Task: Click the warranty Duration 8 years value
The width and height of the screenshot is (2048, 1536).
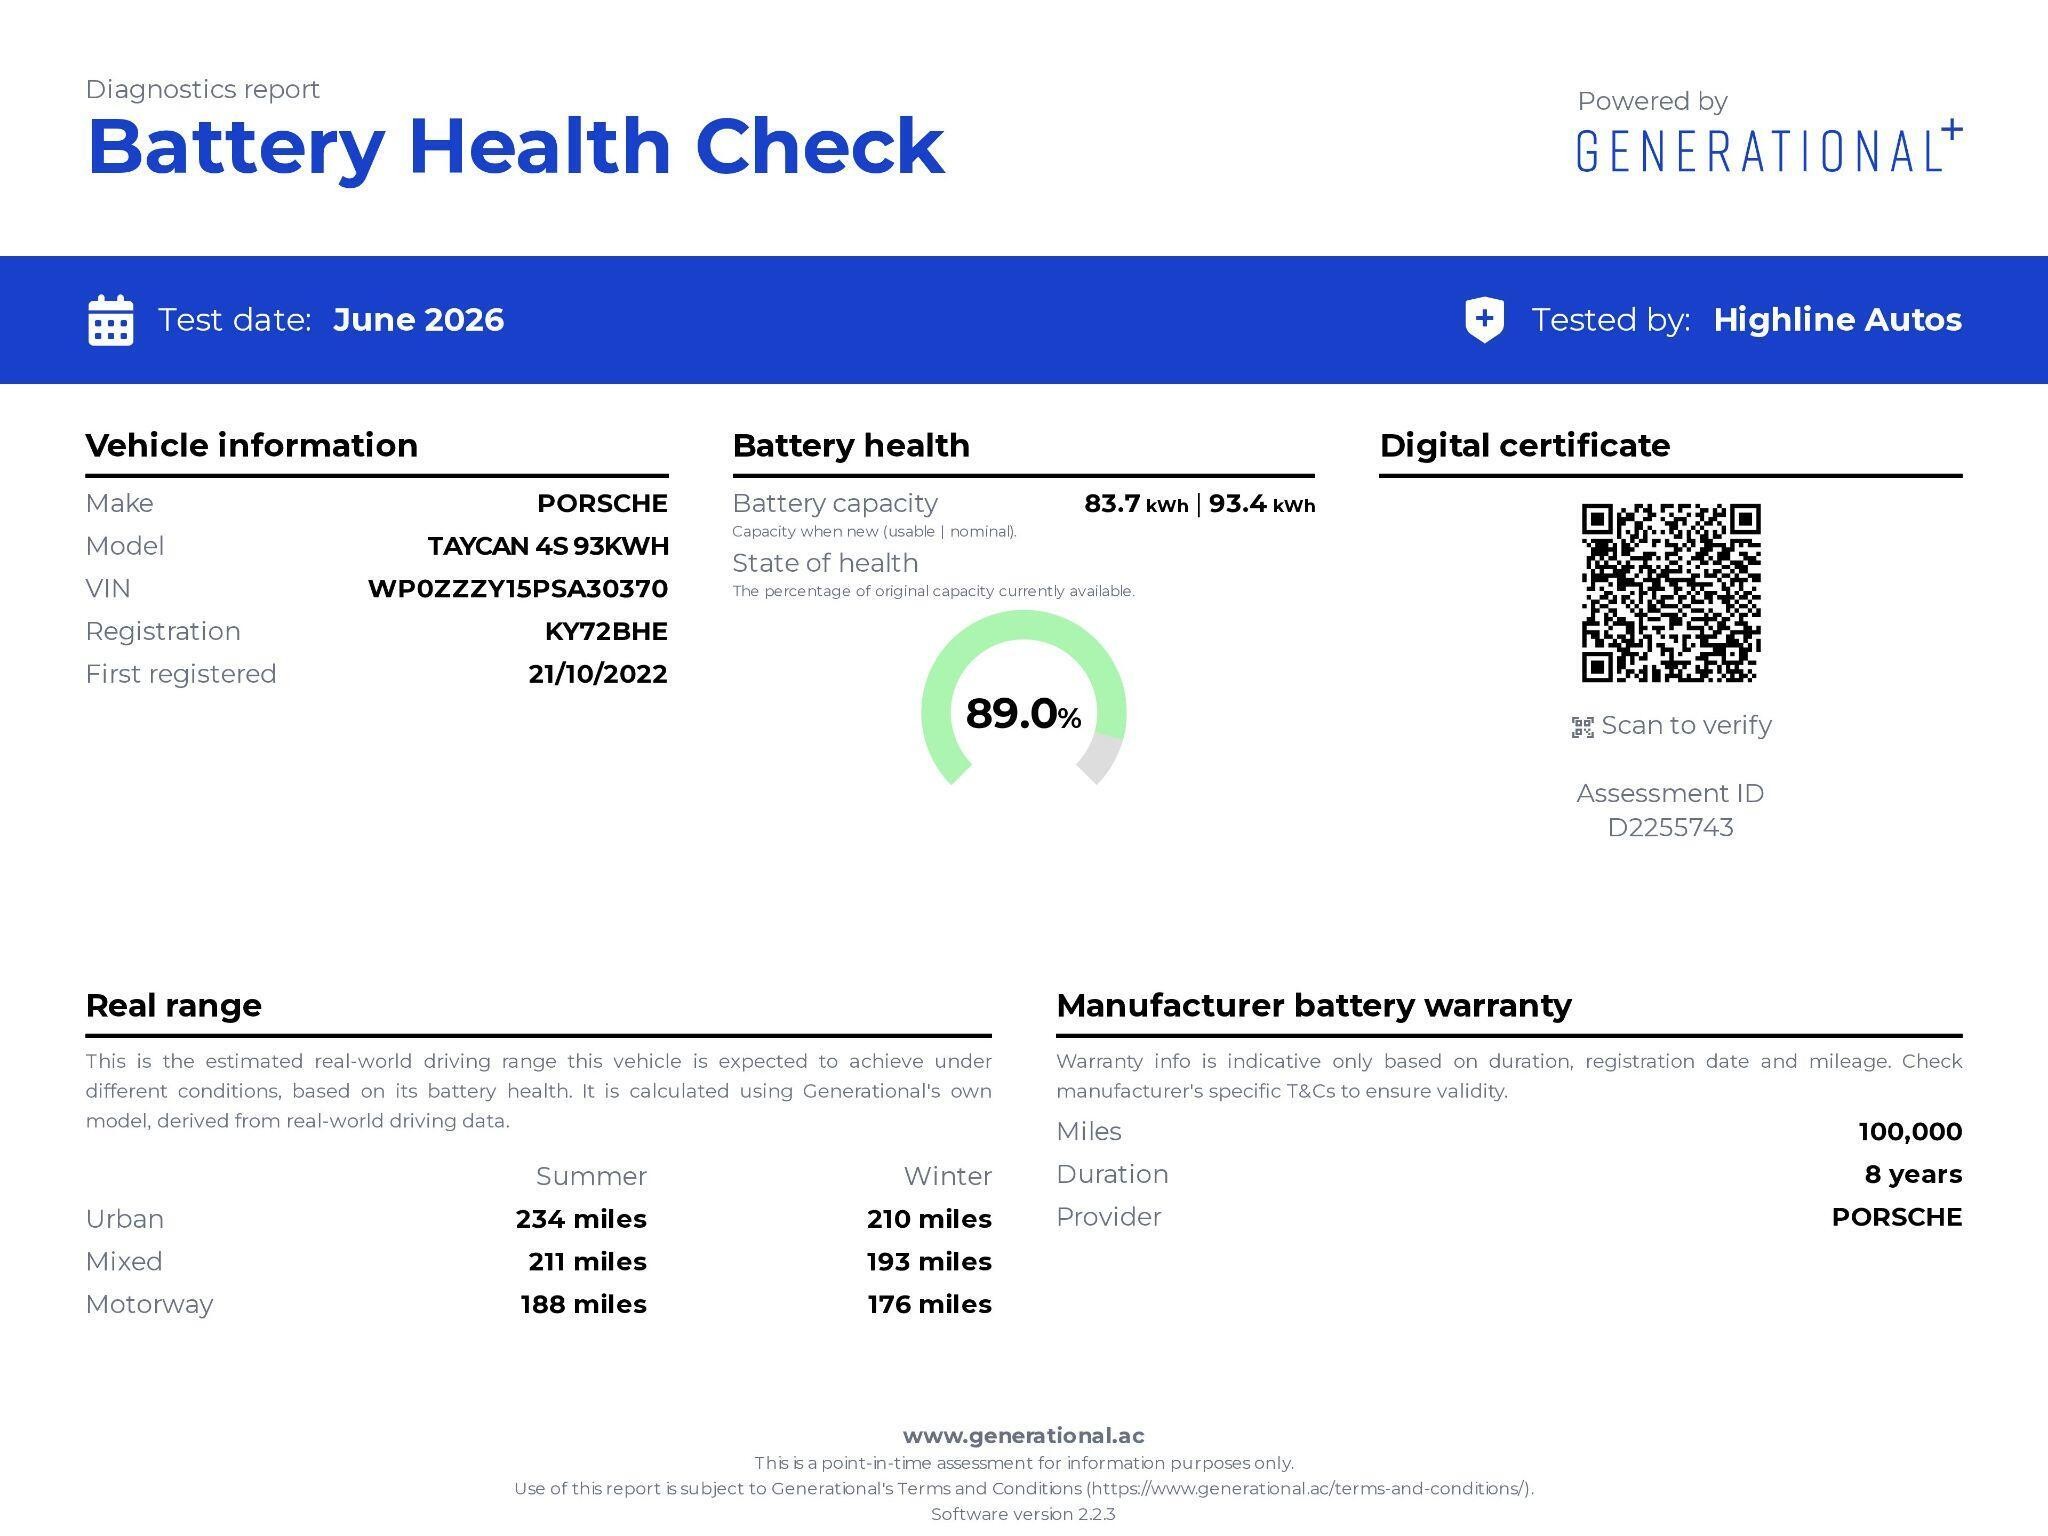Action: 1913,1175
